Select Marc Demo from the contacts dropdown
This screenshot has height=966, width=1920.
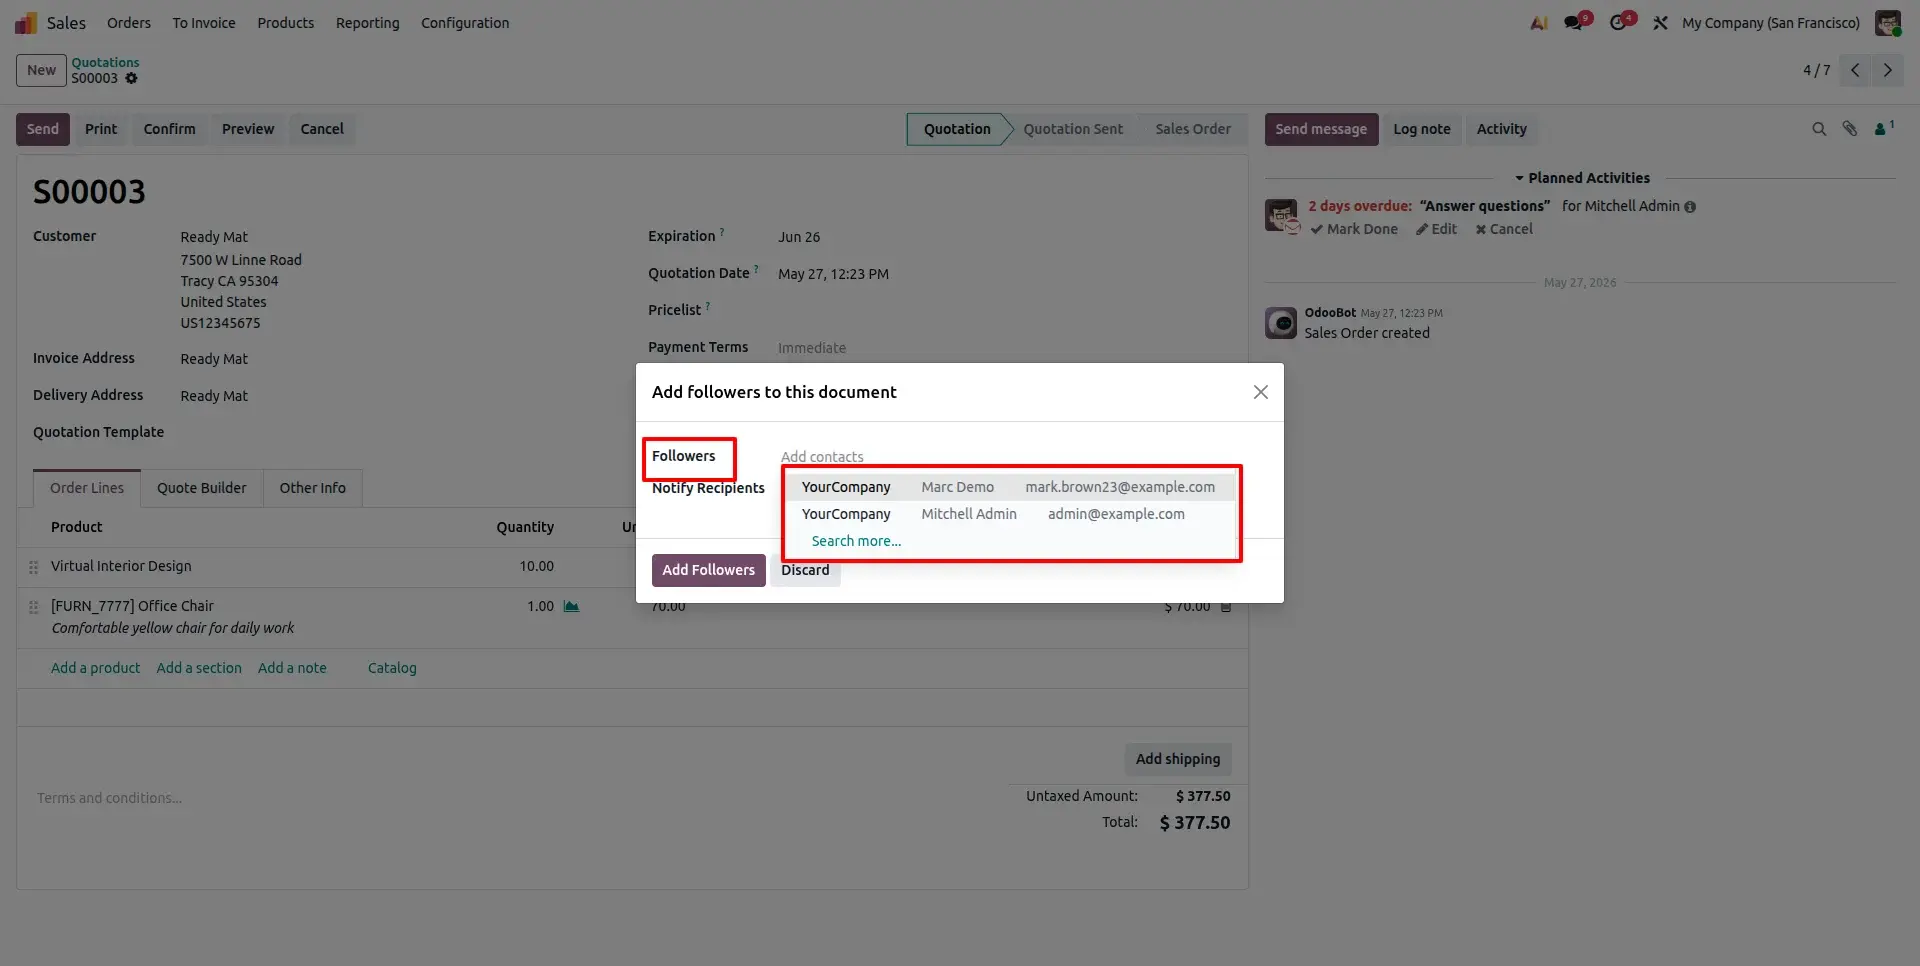(1009, 487)
